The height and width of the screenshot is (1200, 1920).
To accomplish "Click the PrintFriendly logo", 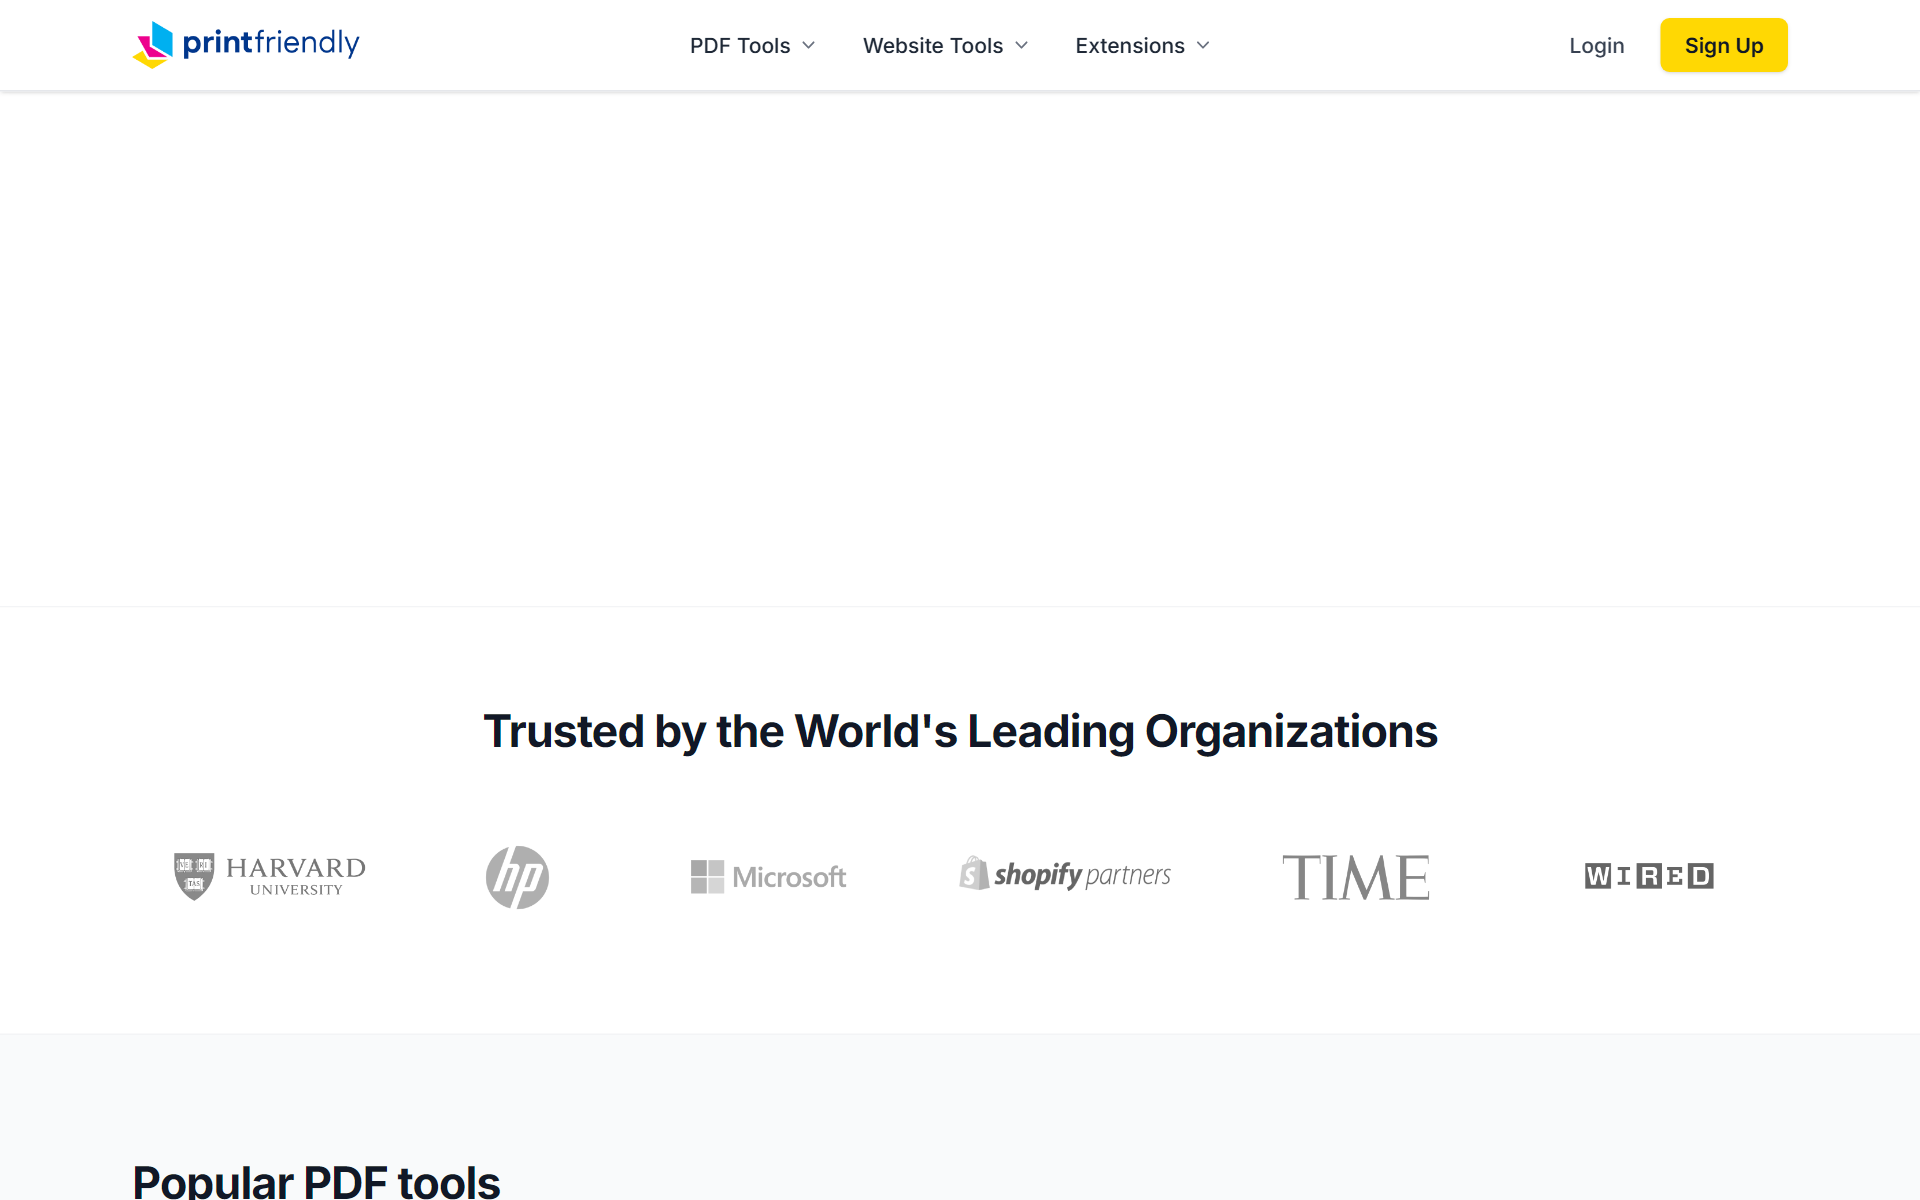I will 246,45.
